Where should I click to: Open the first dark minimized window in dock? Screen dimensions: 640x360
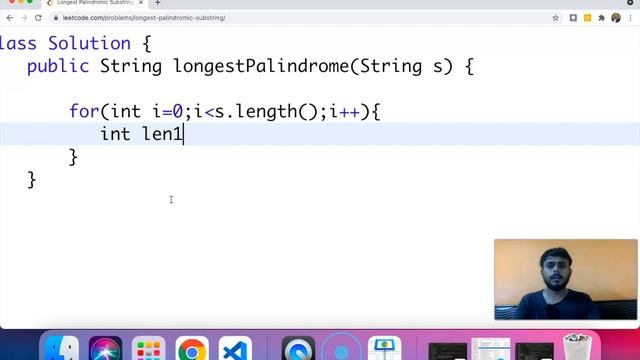pyautogui.click(x=448, y=351)
